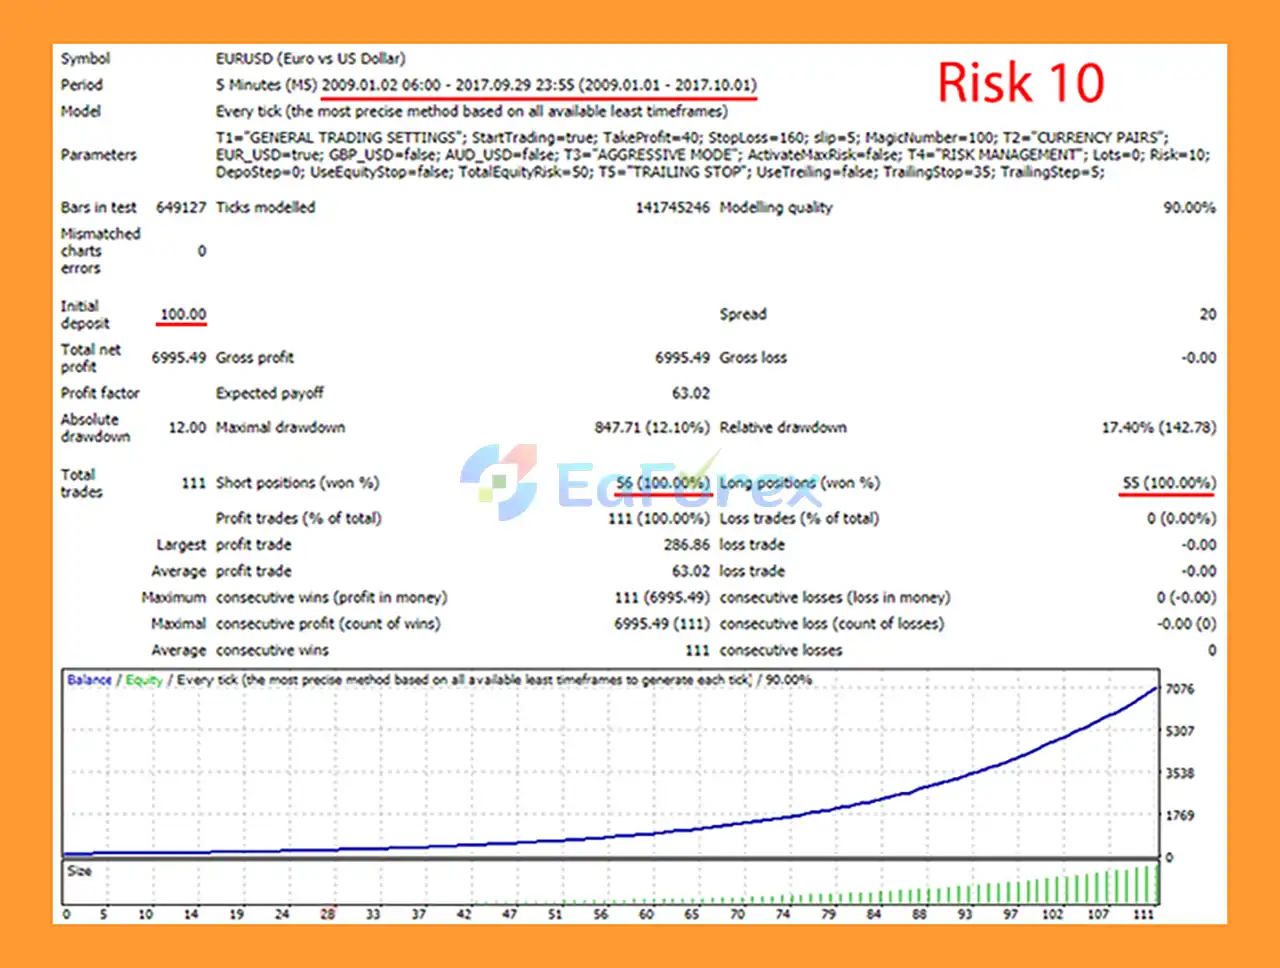Click the red 'Risk 10' heading
The width and height of the screenshot is (1280, 968).
pos(1020,83)
